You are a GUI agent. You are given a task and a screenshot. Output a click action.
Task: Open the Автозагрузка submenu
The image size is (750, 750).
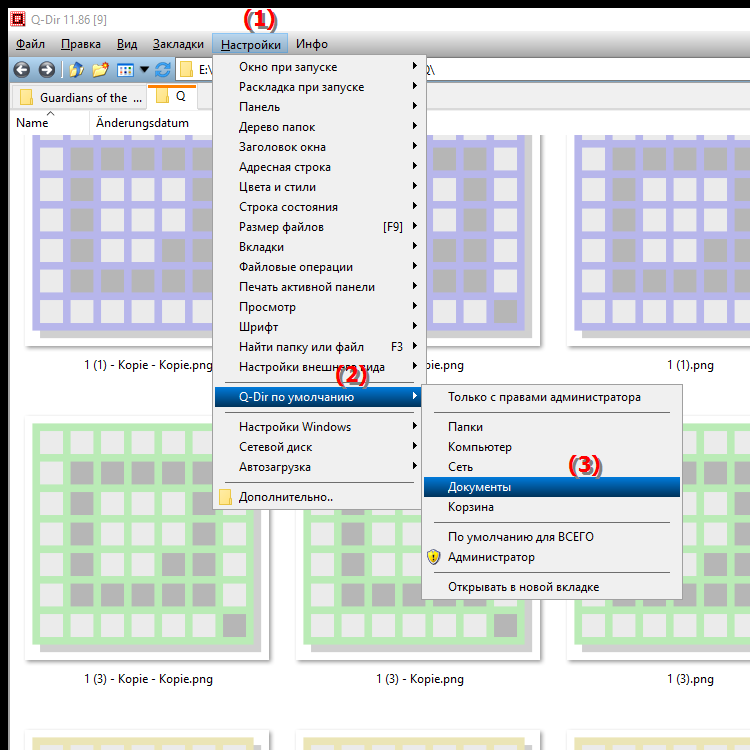tap(318, 467)
